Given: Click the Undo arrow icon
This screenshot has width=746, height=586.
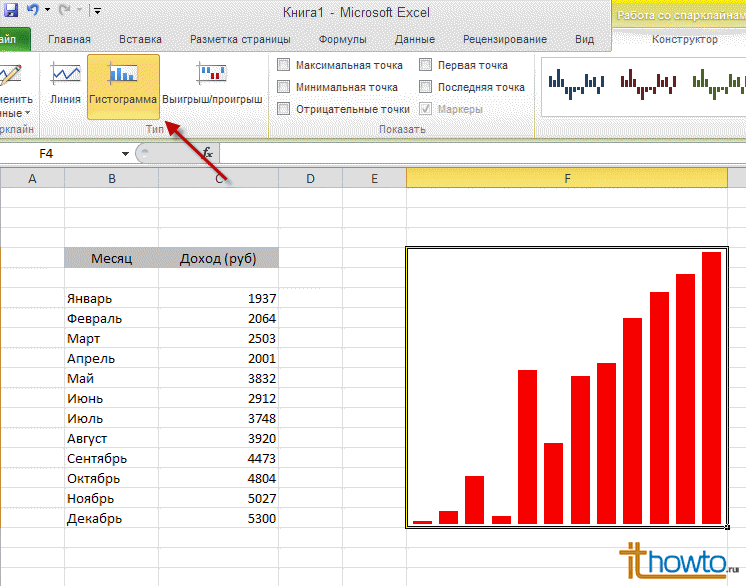Looking at the screenshot, I should pos(32,9).
